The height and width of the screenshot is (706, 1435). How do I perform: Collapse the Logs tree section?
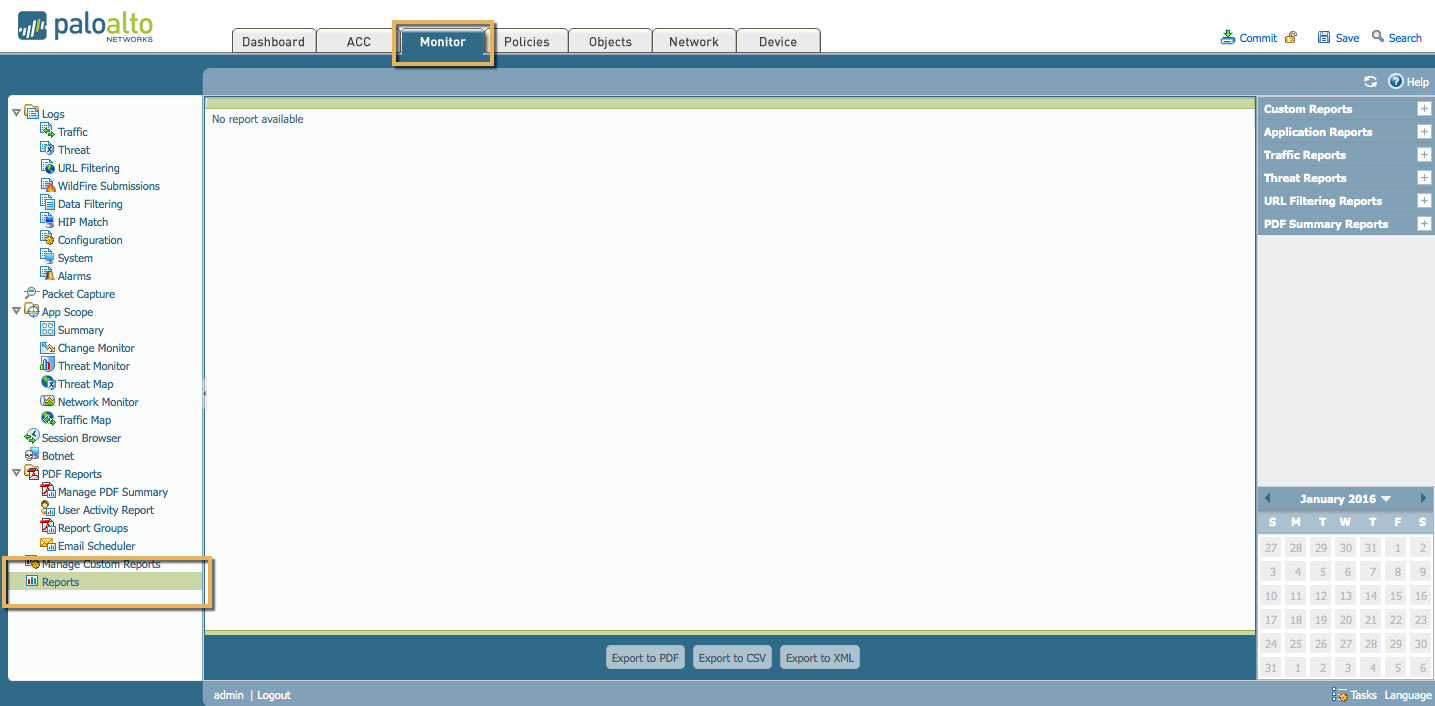pyautogui.click(x=16, y=113)
